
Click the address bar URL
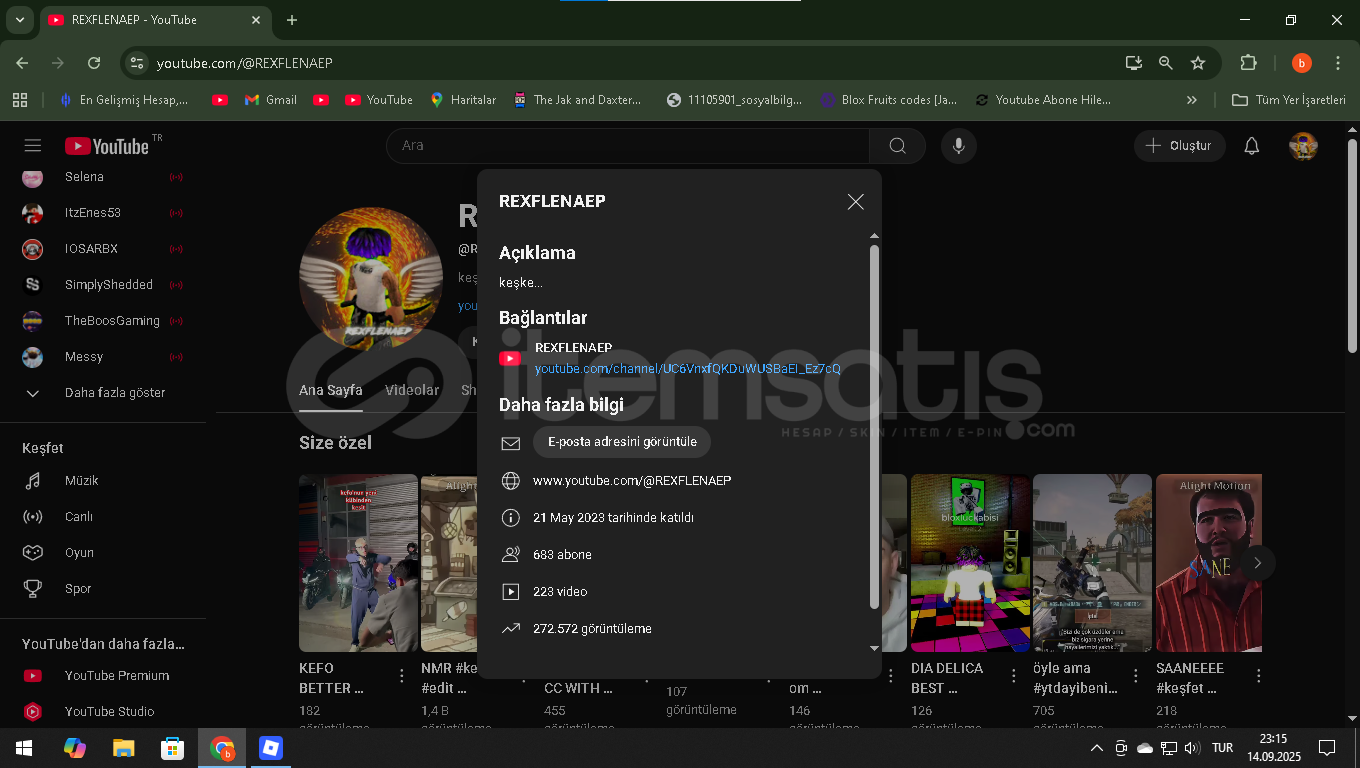pos(245,63)
